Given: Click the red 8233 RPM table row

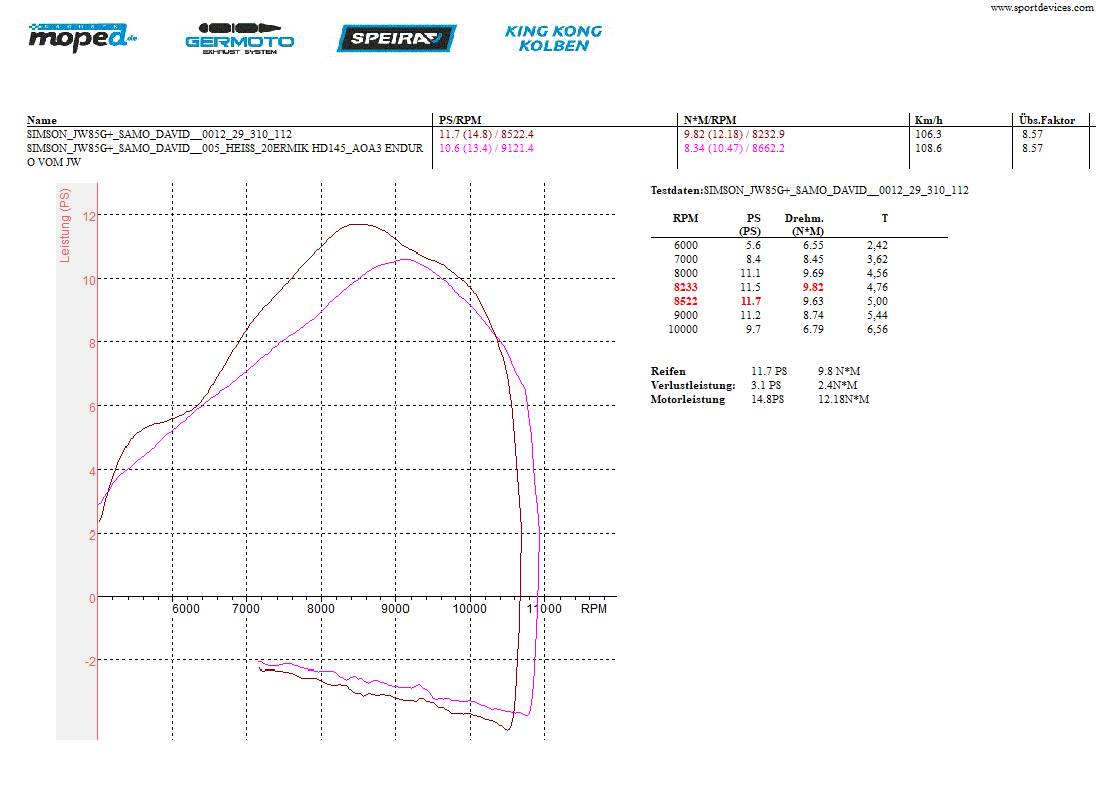Looking at the screenshot, I should [x=685, y=287].
